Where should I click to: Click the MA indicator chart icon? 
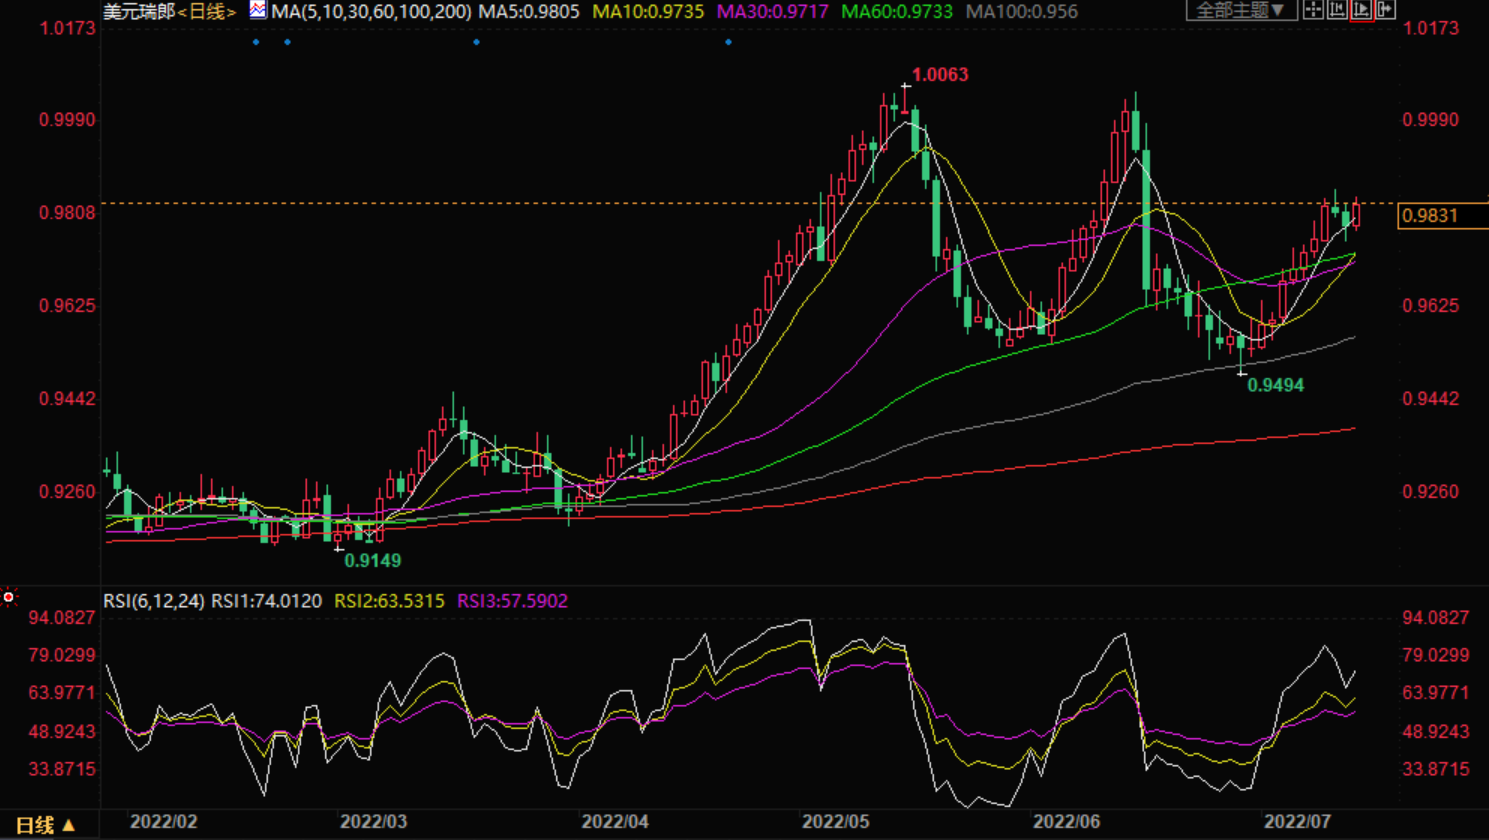(x=258, y=10)
